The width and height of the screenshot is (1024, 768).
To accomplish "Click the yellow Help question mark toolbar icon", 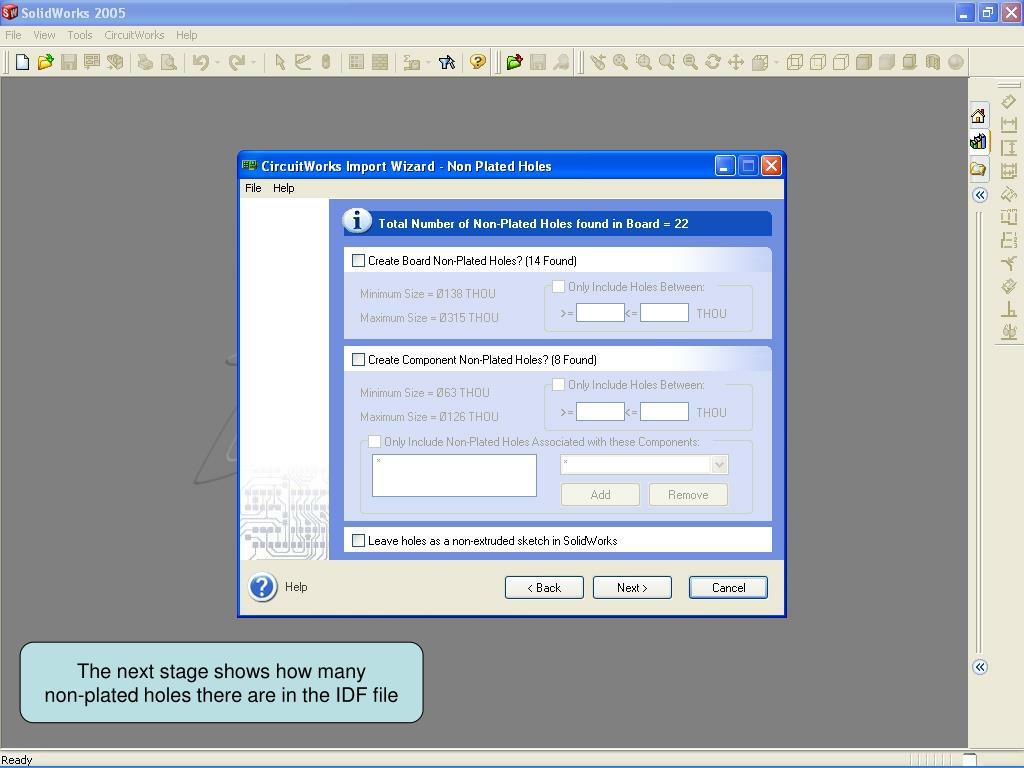I will click(478, 62).
